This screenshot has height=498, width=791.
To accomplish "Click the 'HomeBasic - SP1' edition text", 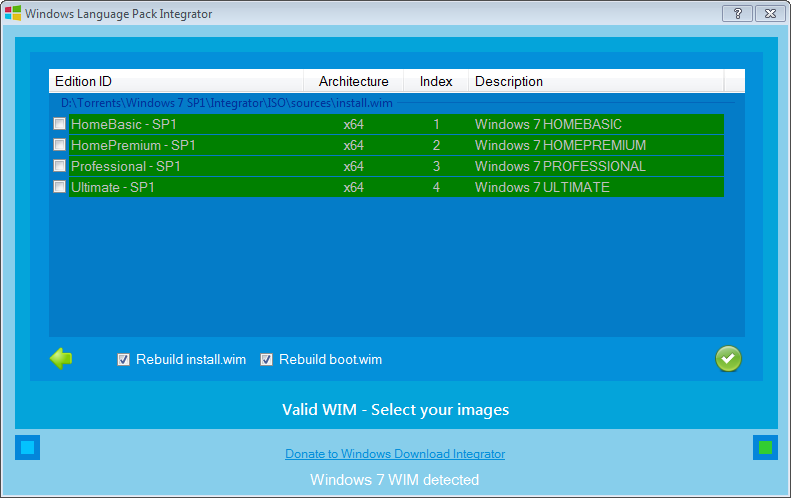I will point(124,124).
